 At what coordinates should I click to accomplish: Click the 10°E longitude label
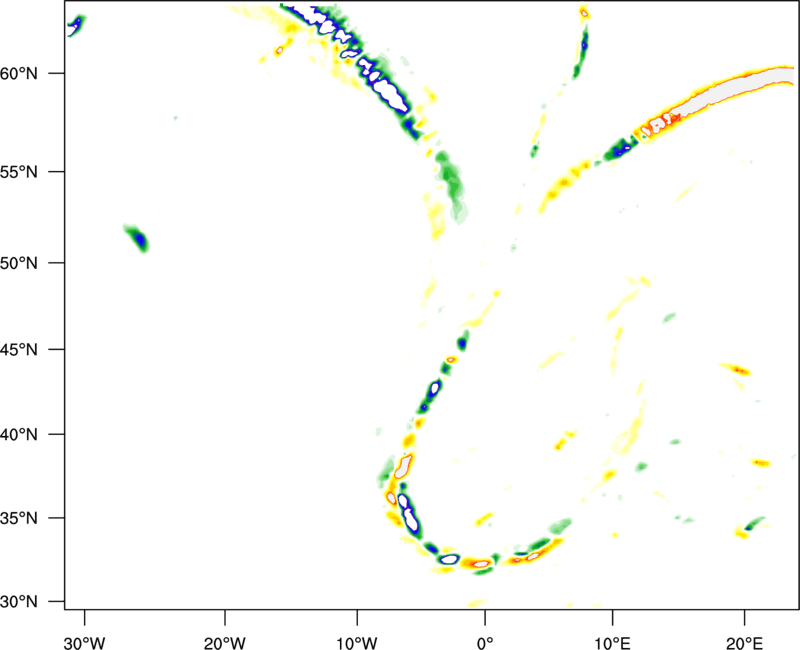(612, 643)
